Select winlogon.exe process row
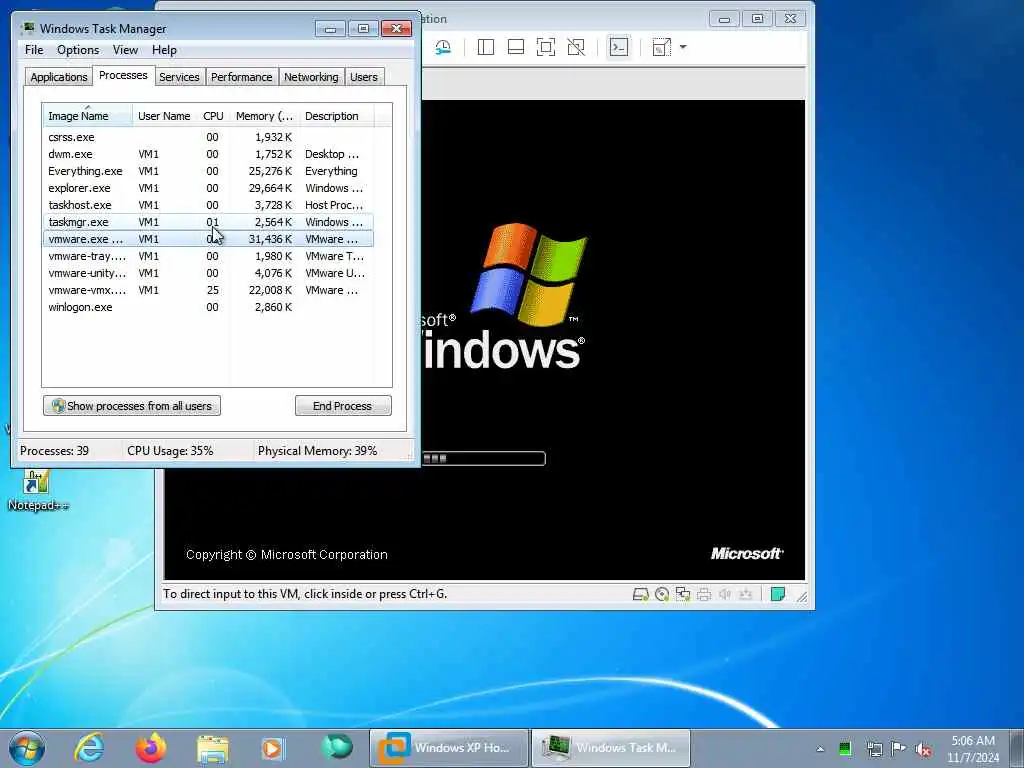Image resolution: width=1024 pixels, height=768 pixels. click(x=208, y=307)
